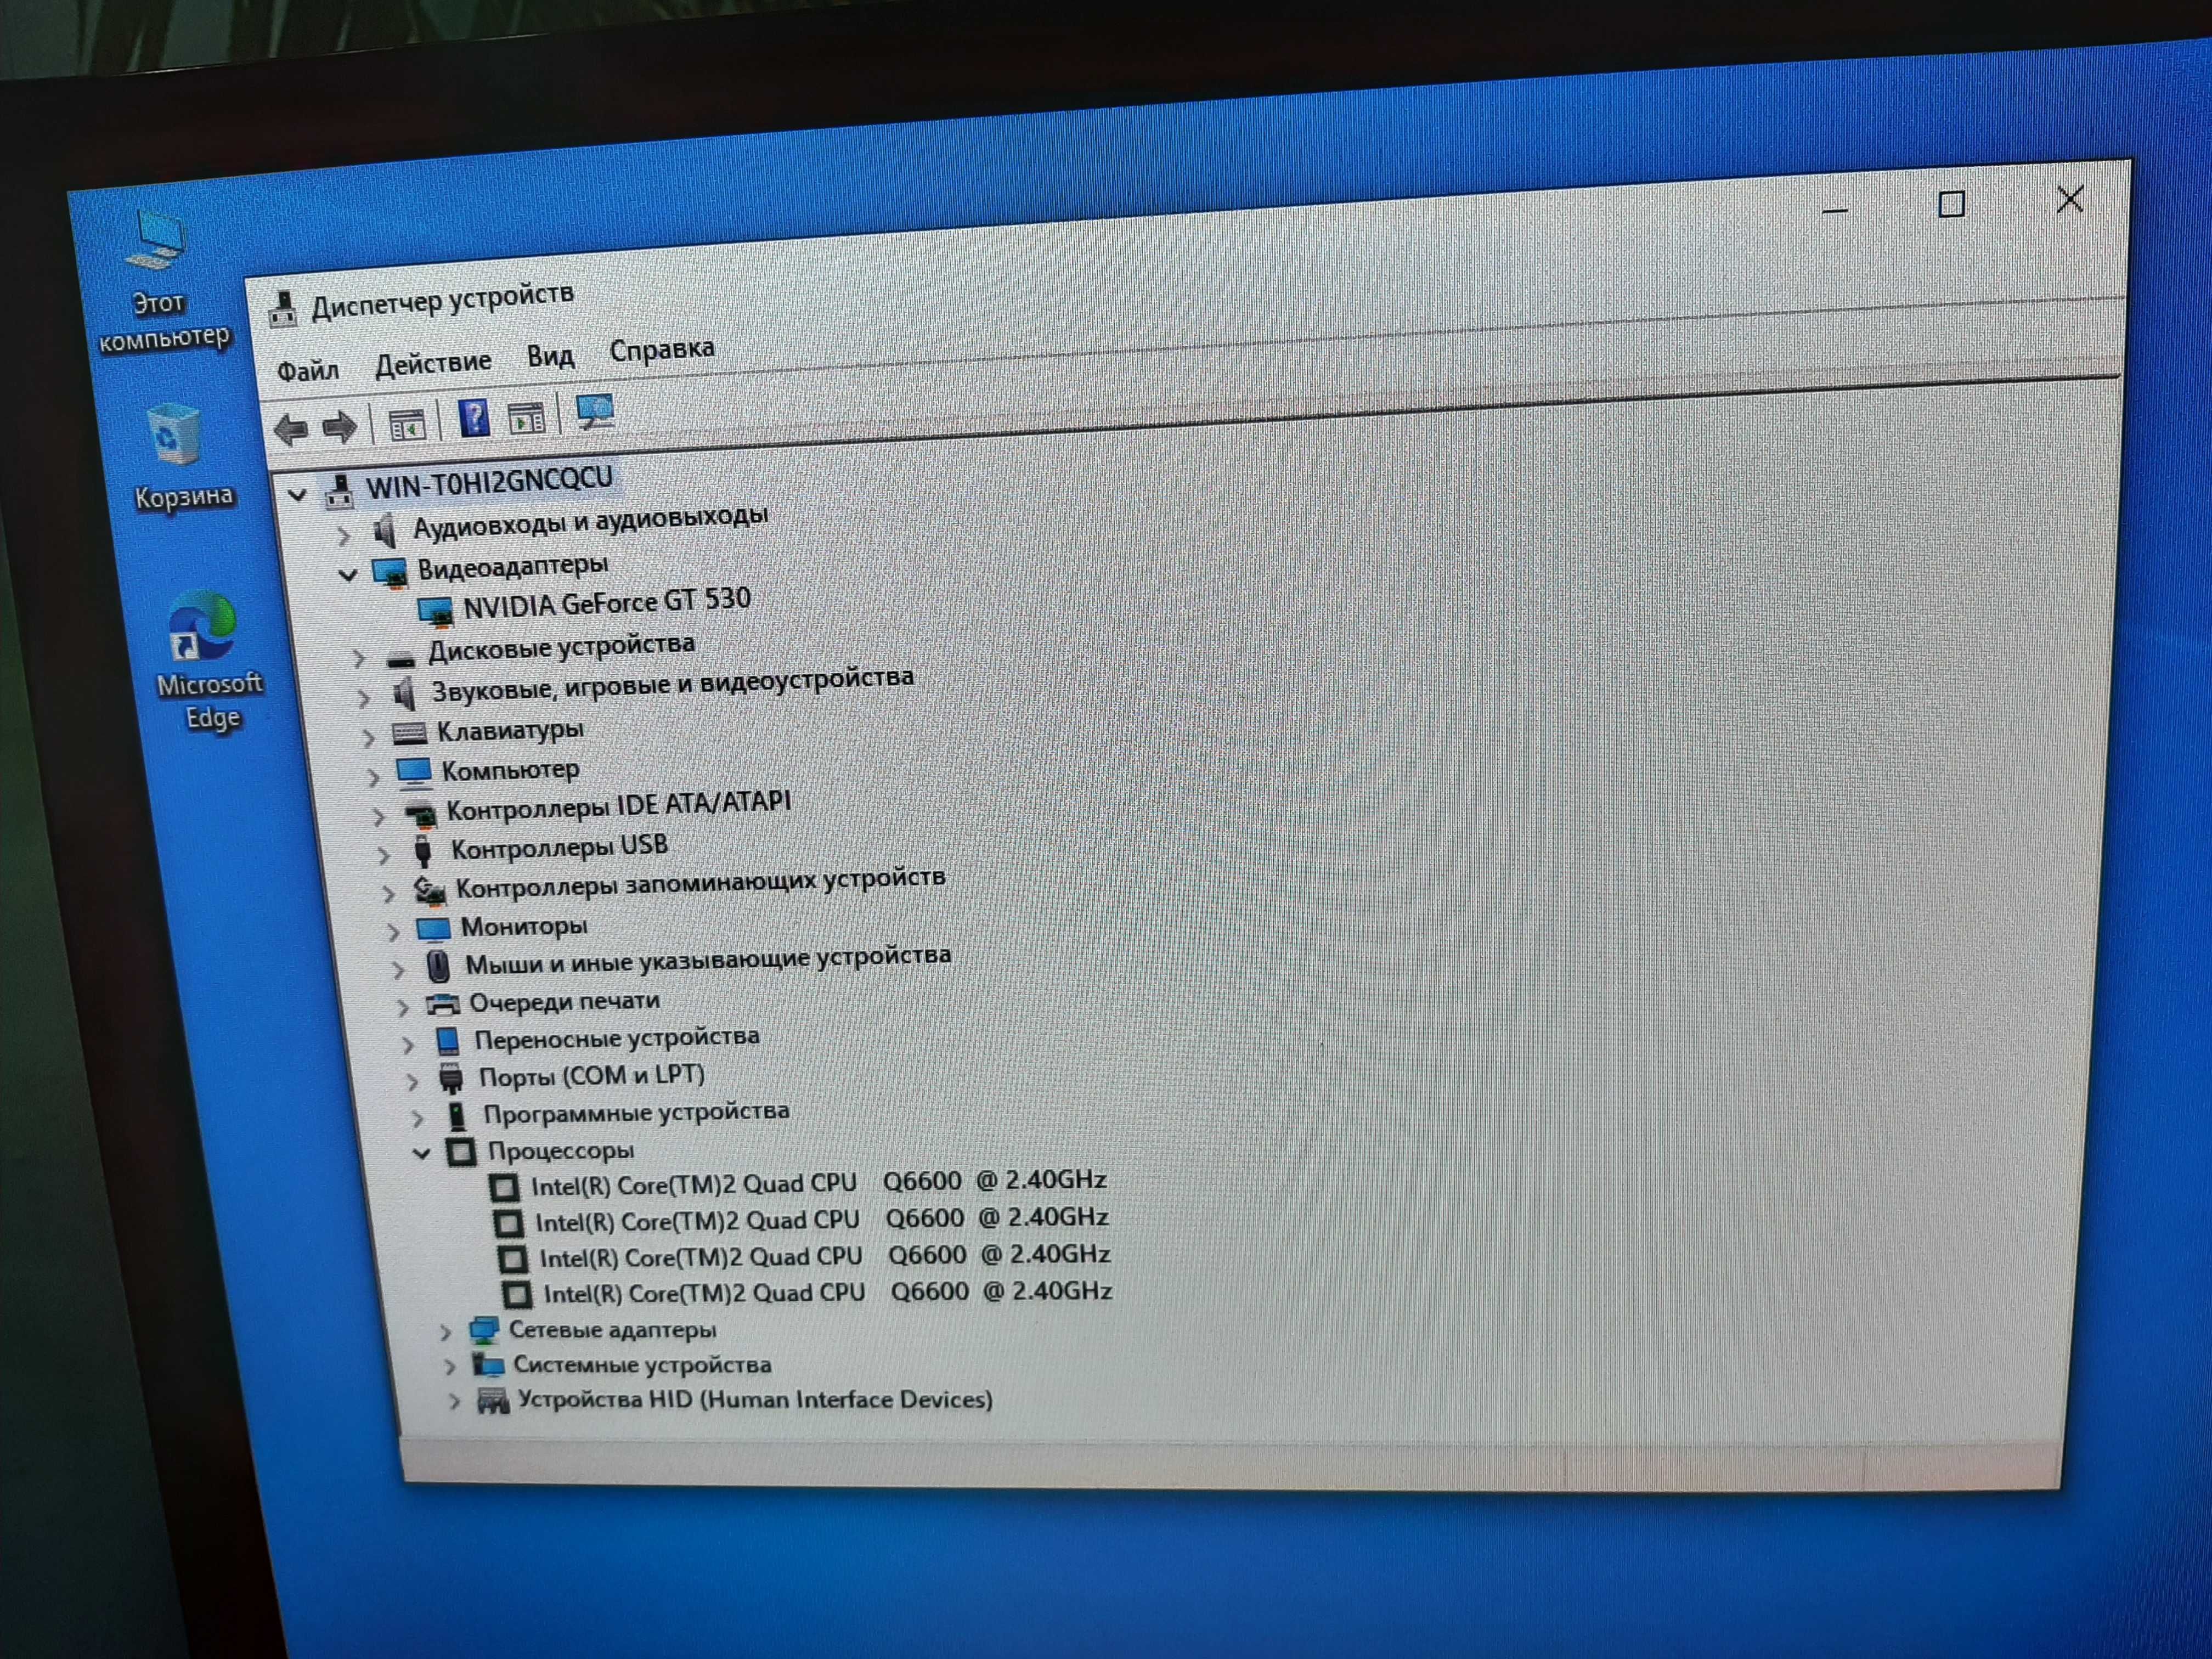Viewport: 2212px width, 1659px height.
Task: Click the mouse icon beside Мыши и иные указывающие устройства
Action: click(438, 966)
